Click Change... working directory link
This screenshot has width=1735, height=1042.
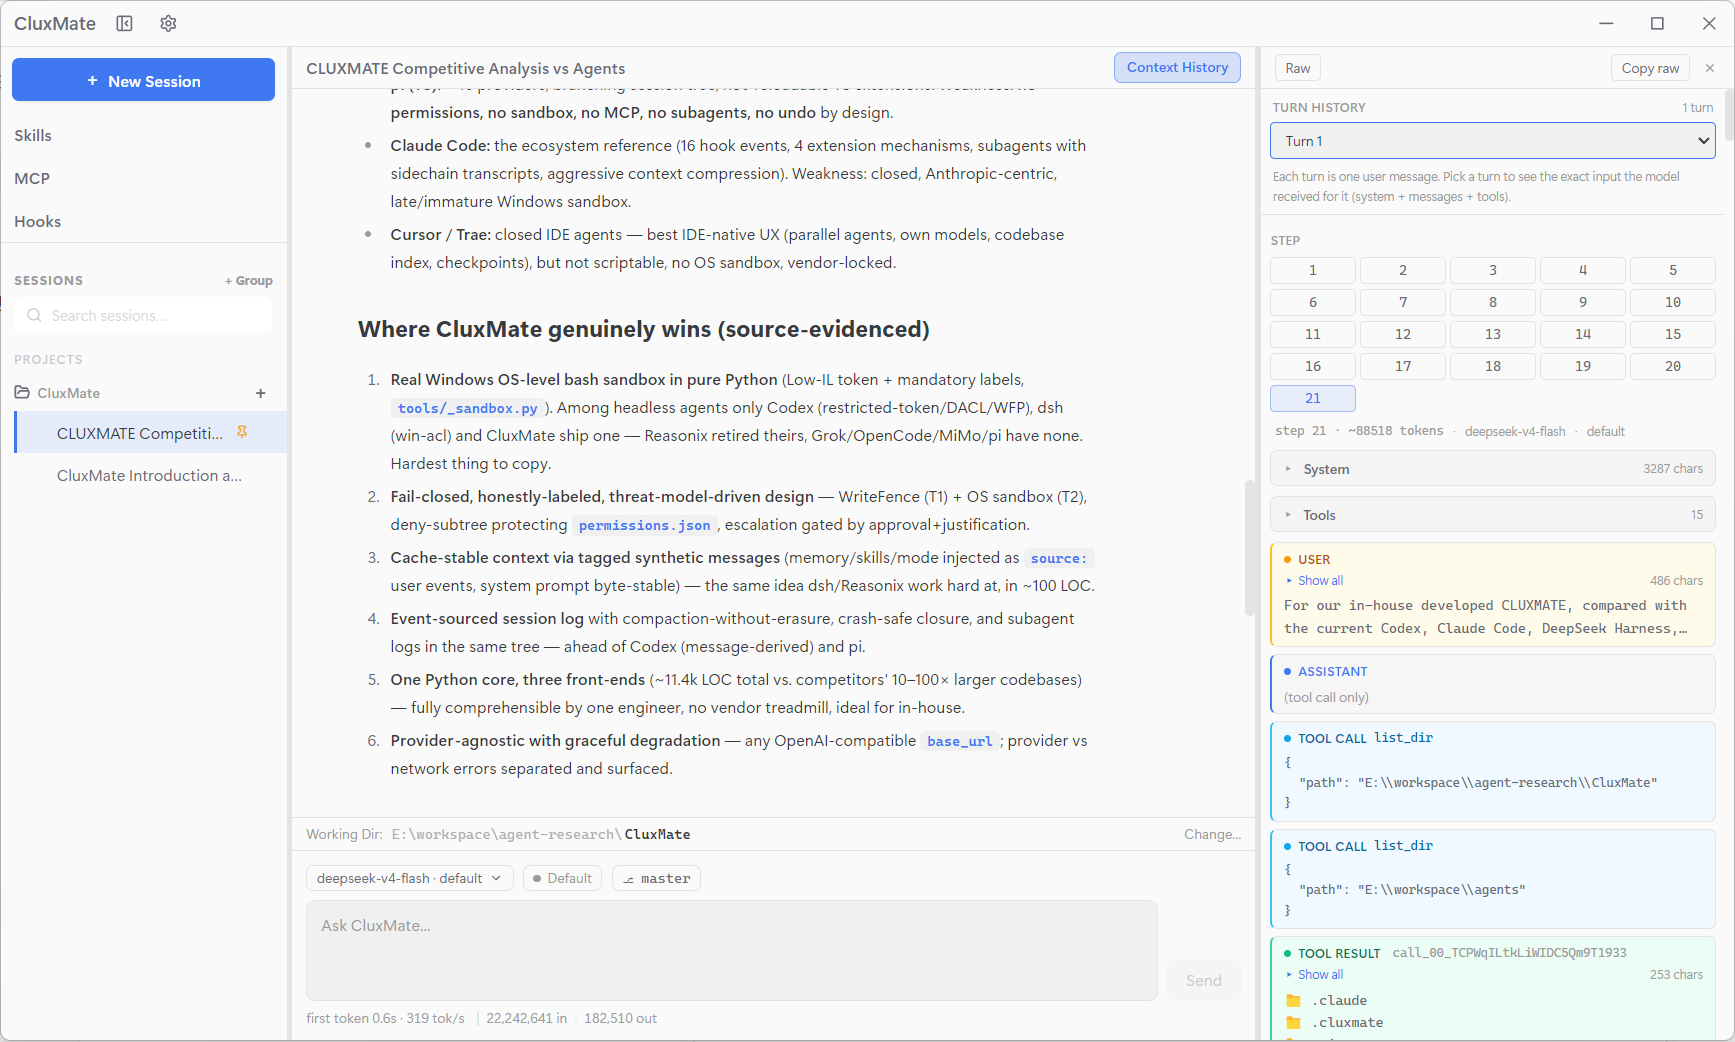pyautogui.click(x=1212, y=834)
